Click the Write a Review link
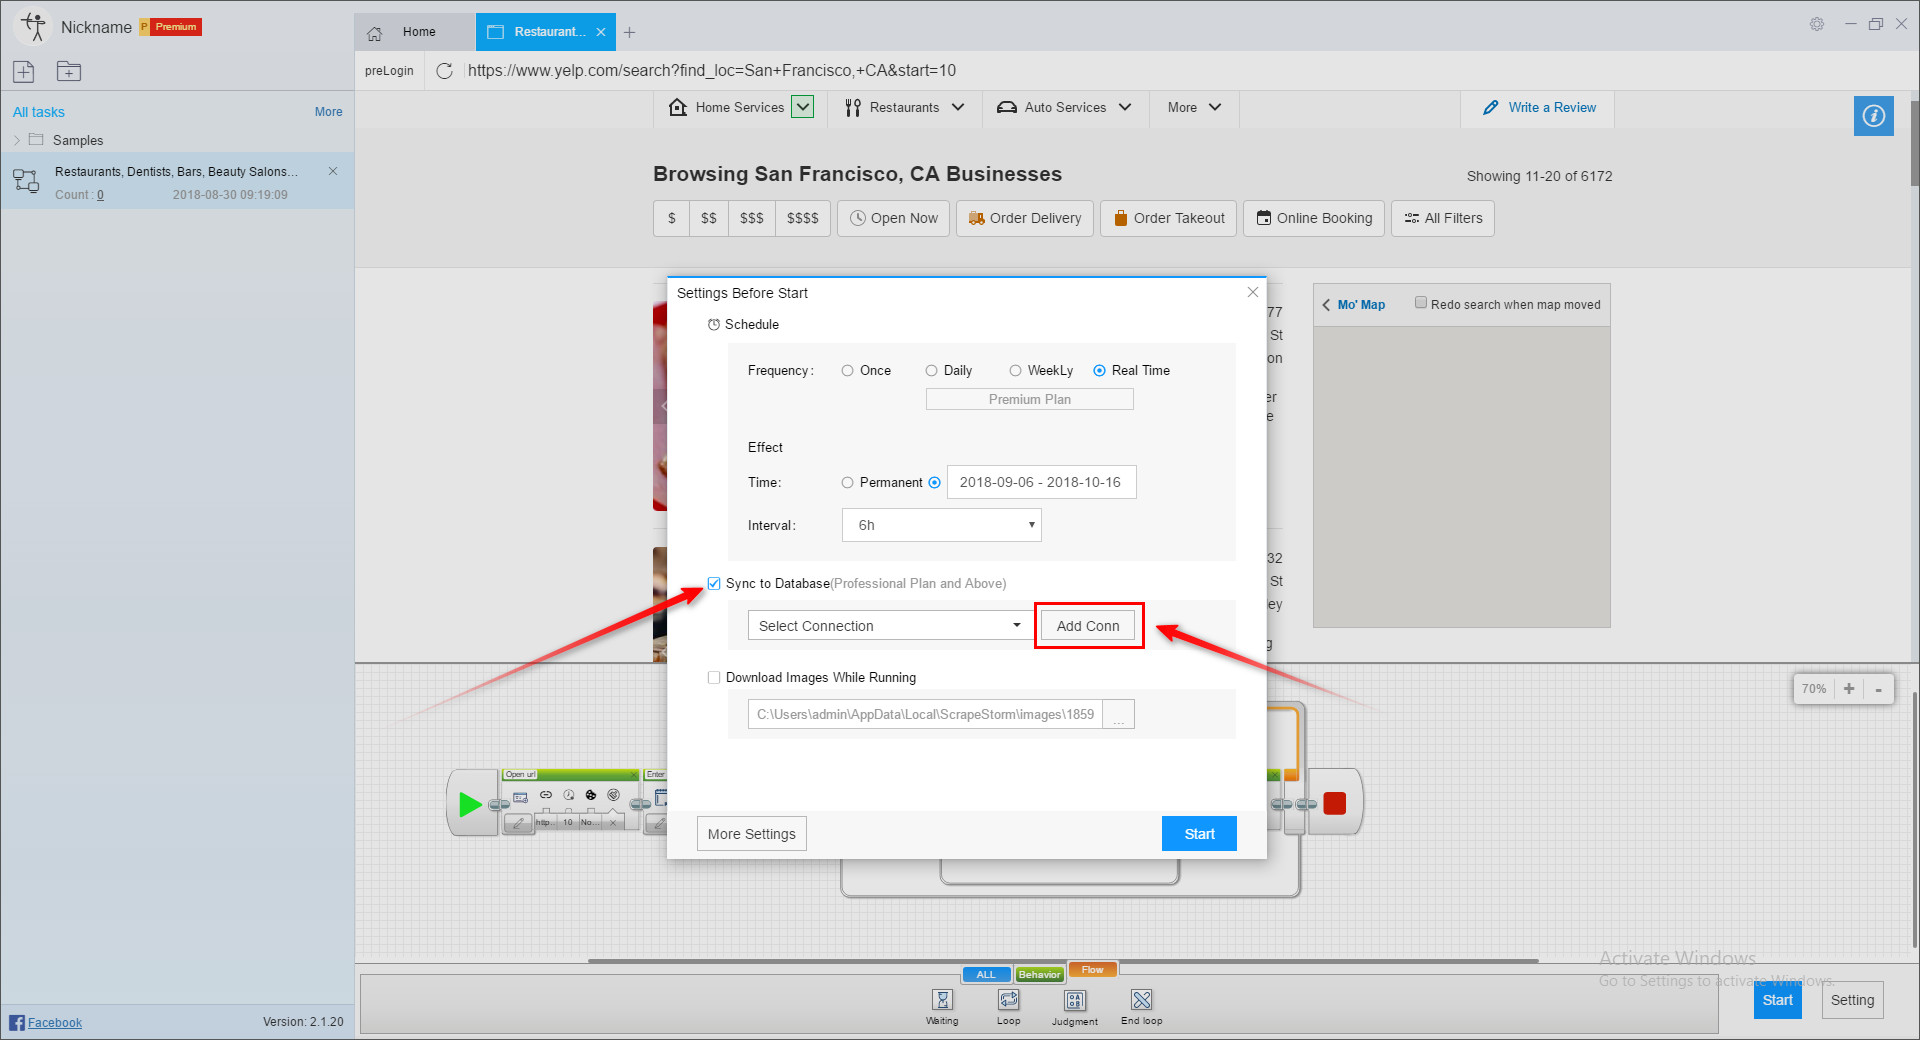The width and height of the screenshot is (1920, 1040). click(x=1539, y=107)
